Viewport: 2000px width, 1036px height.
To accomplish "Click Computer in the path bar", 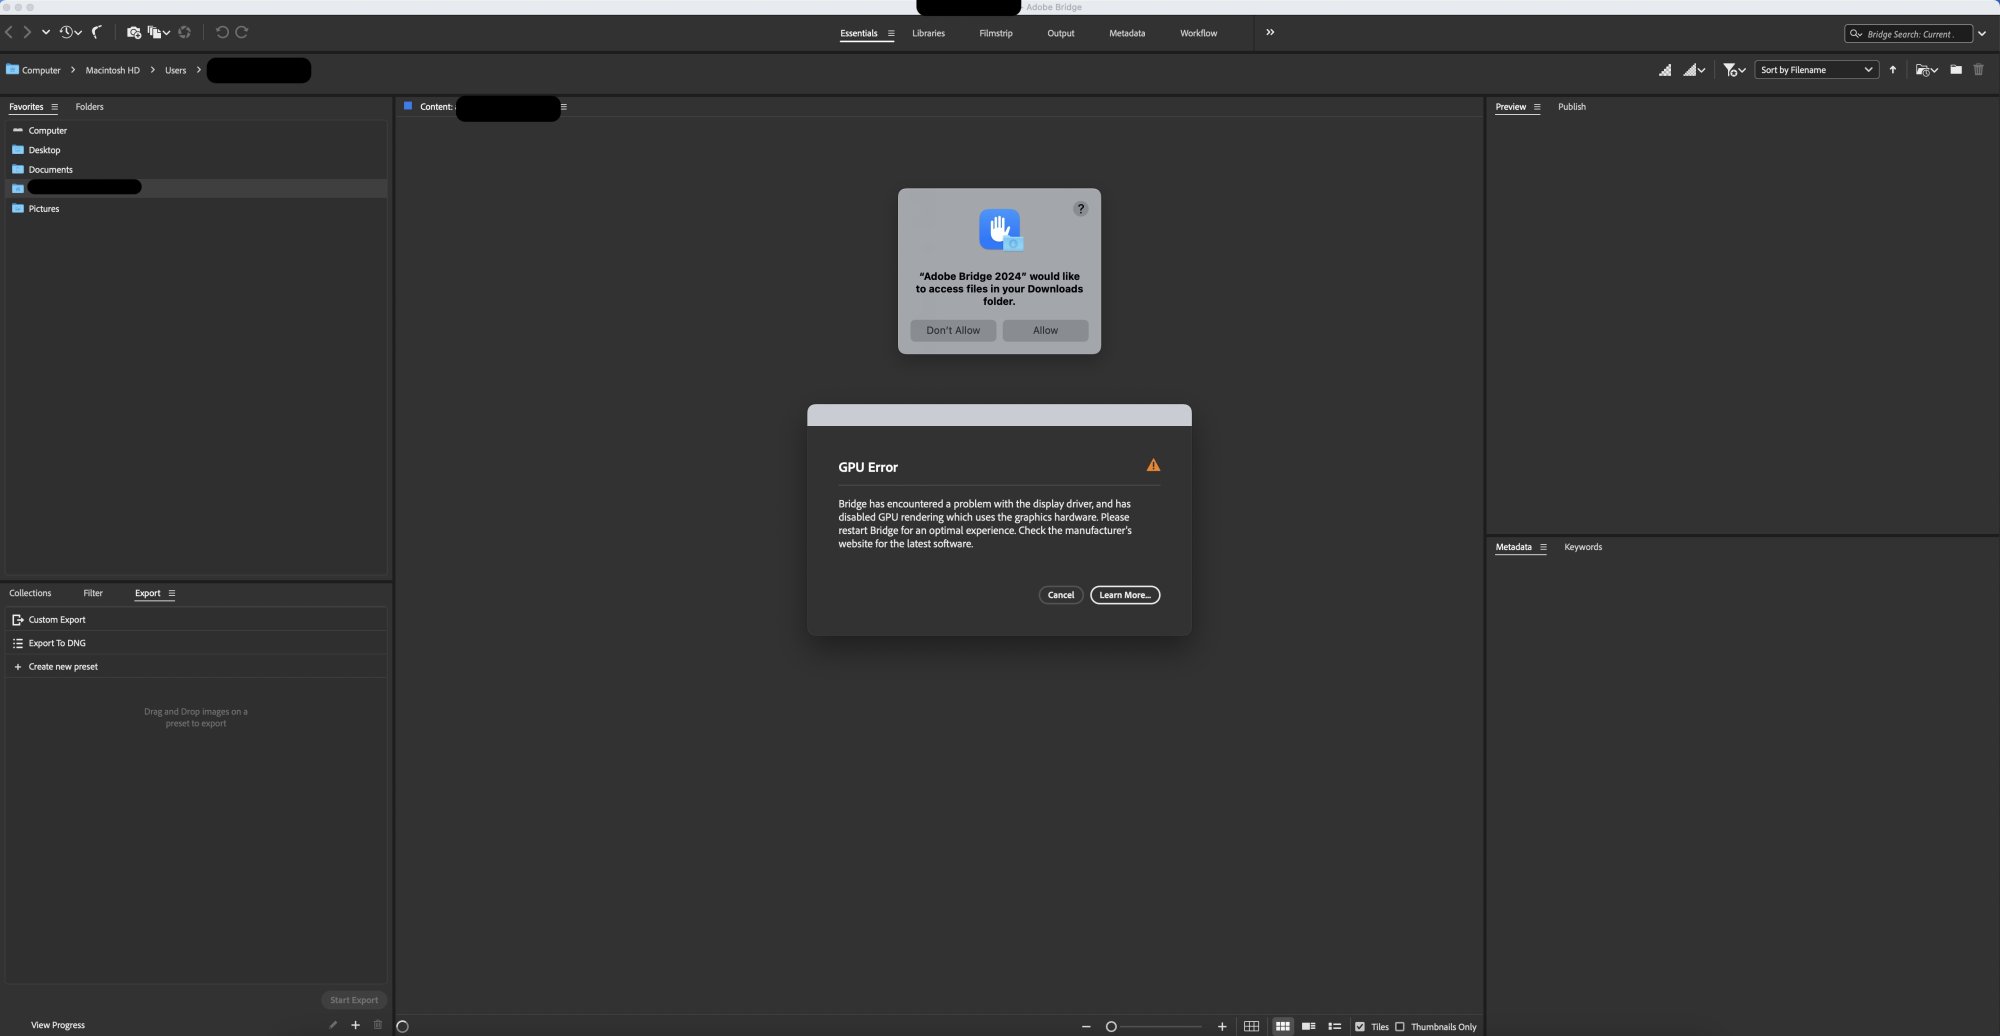I will tap(41, 70).
